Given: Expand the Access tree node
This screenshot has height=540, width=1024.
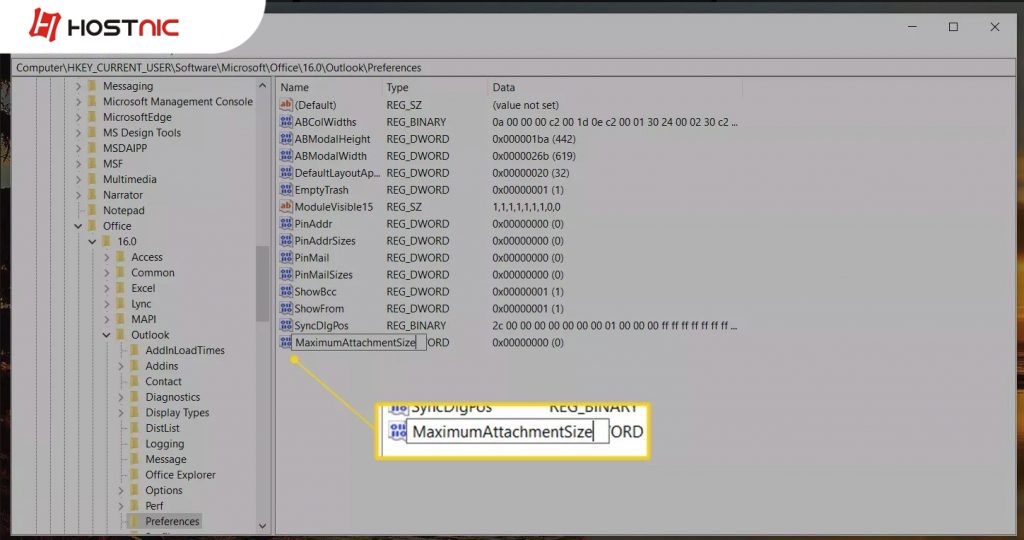Looking at the screenshot, I should point(106,257).
